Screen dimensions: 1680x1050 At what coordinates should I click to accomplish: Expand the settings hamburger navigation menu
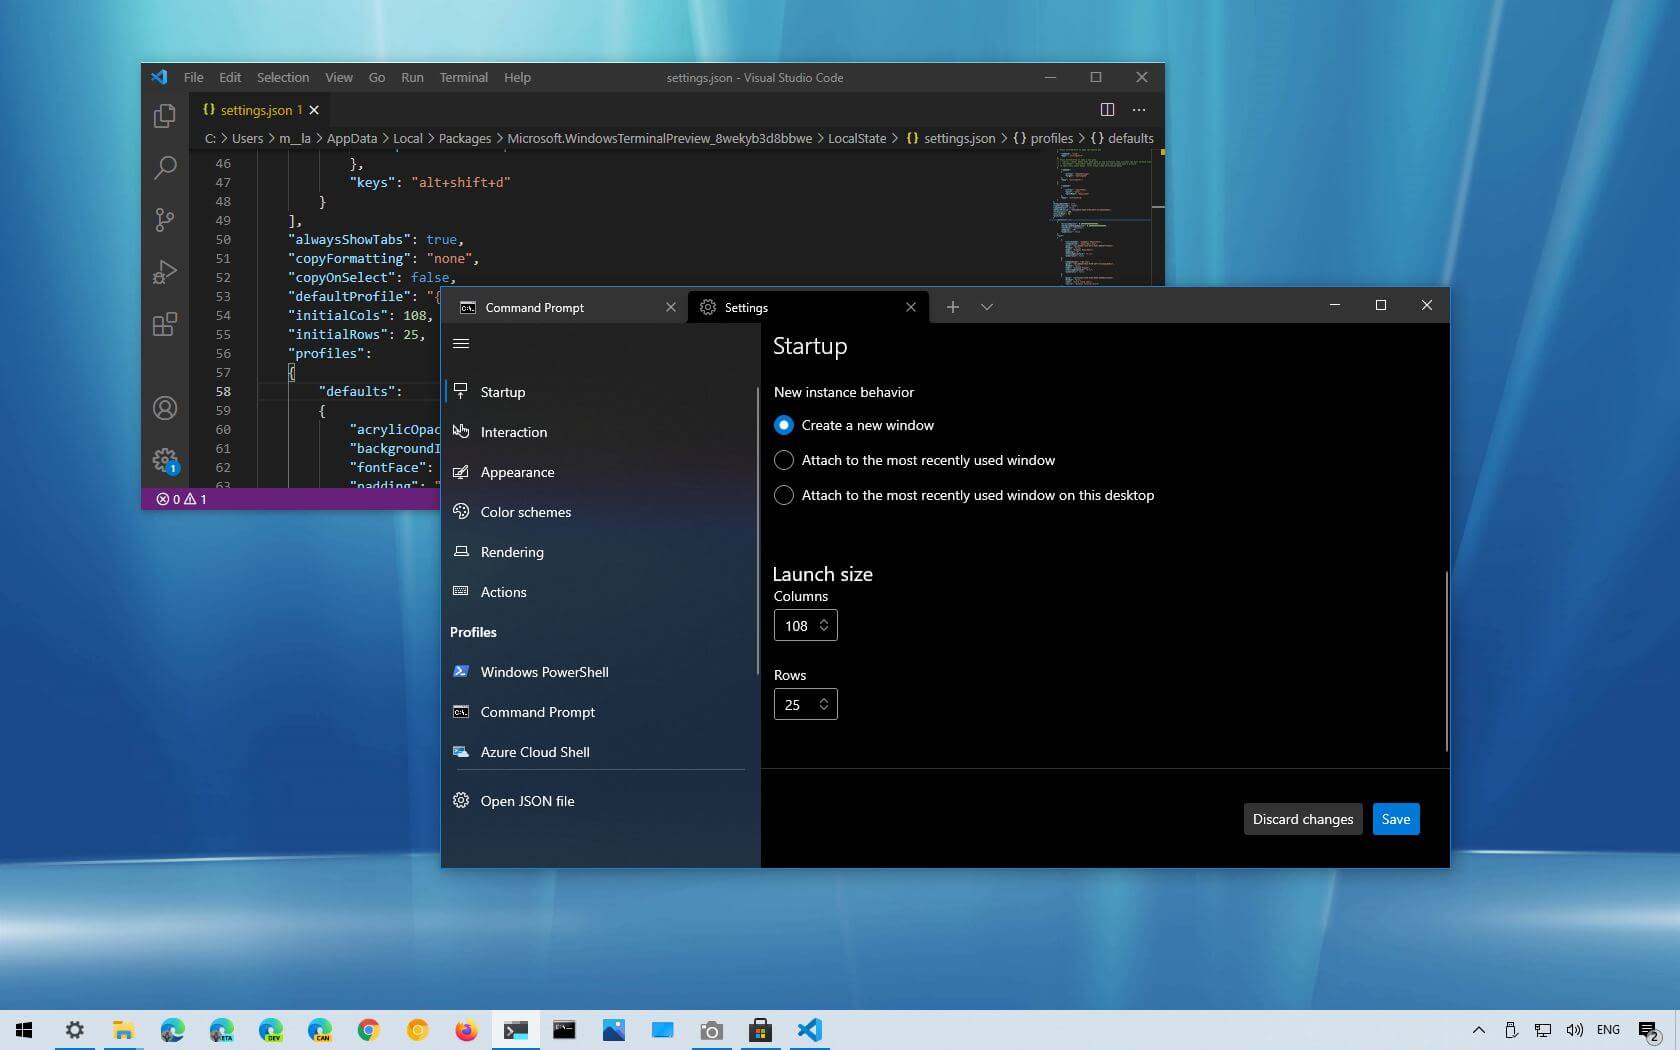click(x=461, y=343)
